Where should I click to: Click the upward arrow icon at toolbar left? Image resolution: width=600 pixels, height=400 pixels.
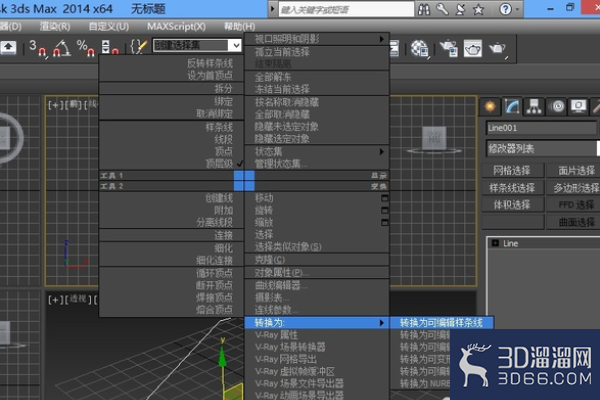[8, 48]
